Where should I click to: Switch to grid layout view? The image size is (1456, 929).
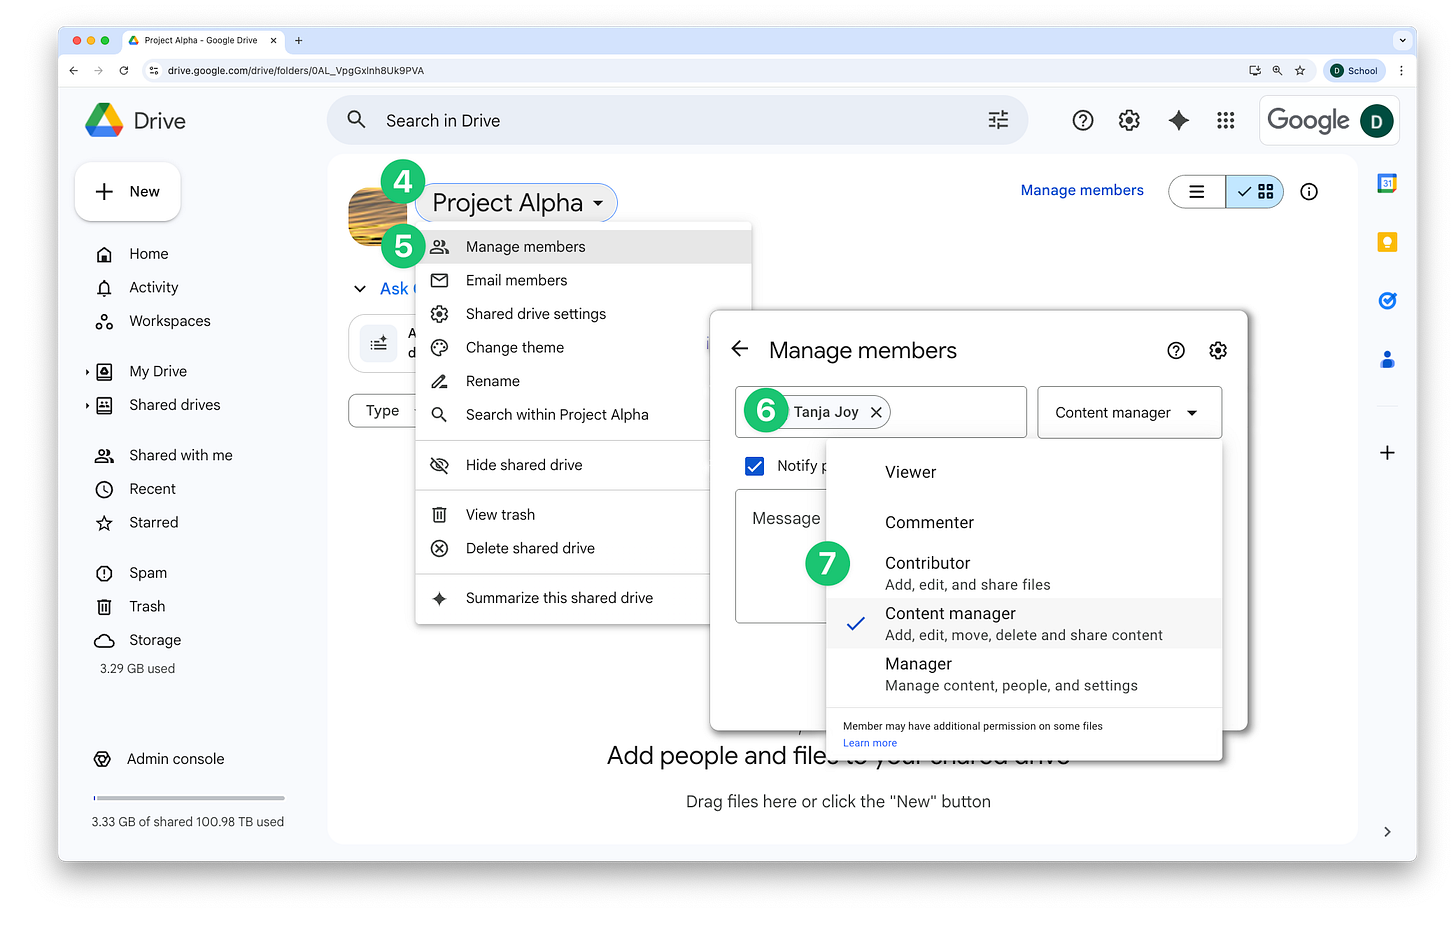click(1255, 192)
